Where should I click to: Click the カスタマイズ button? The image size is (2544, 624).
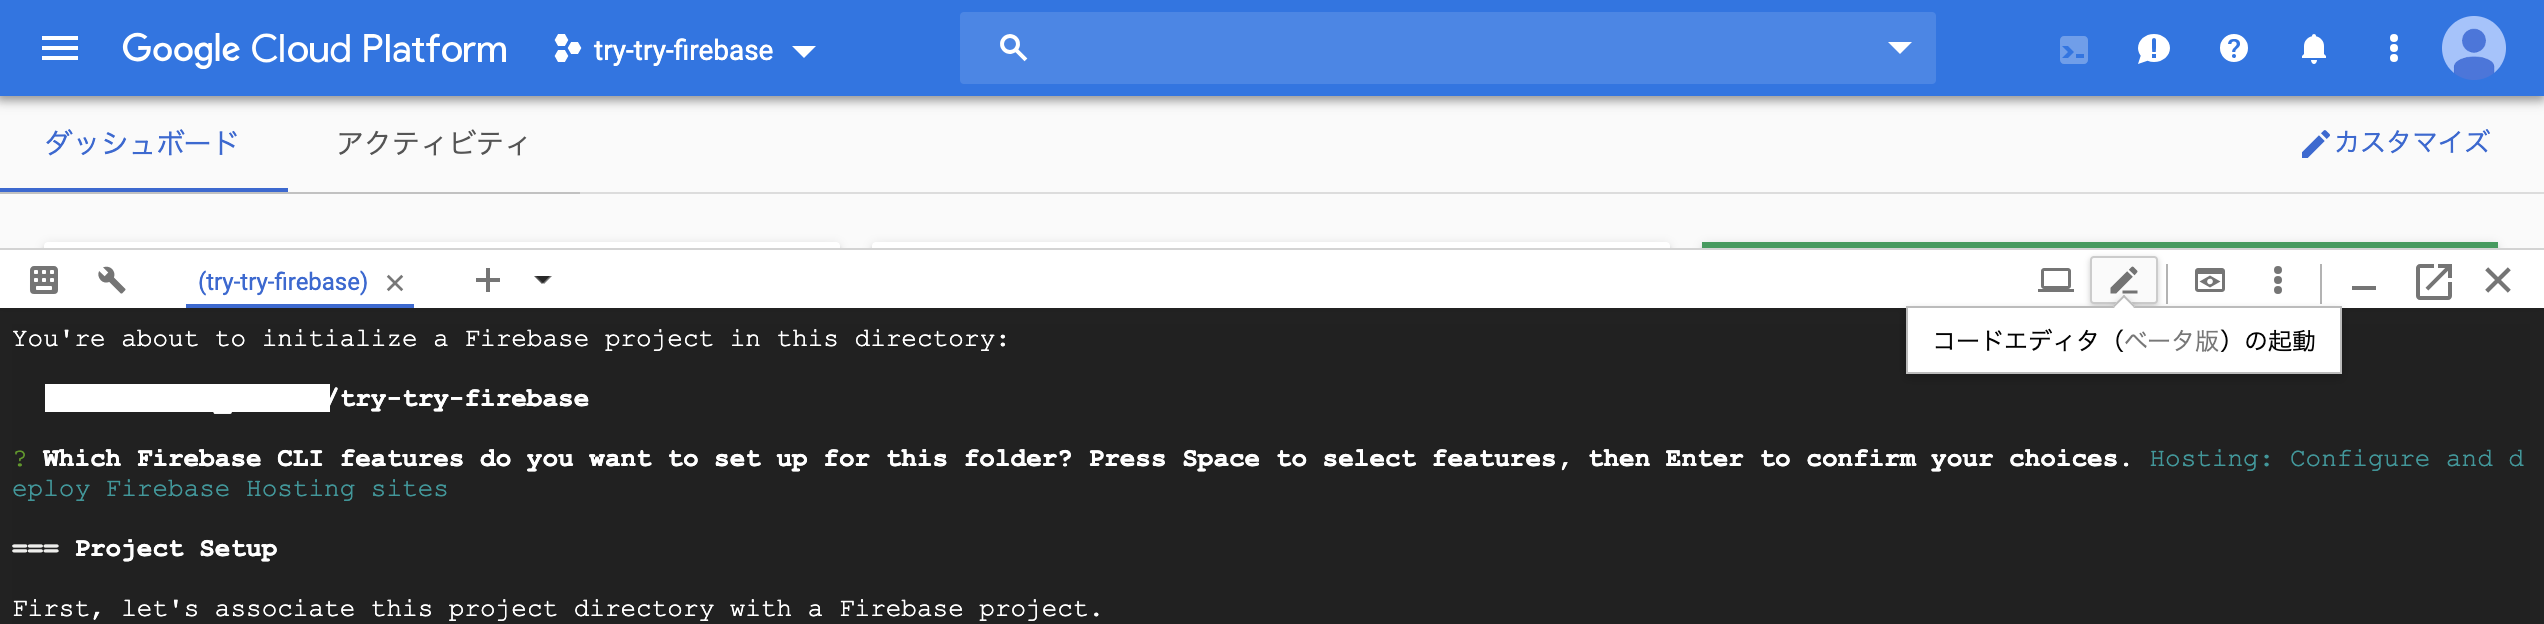coord(2395,143)
